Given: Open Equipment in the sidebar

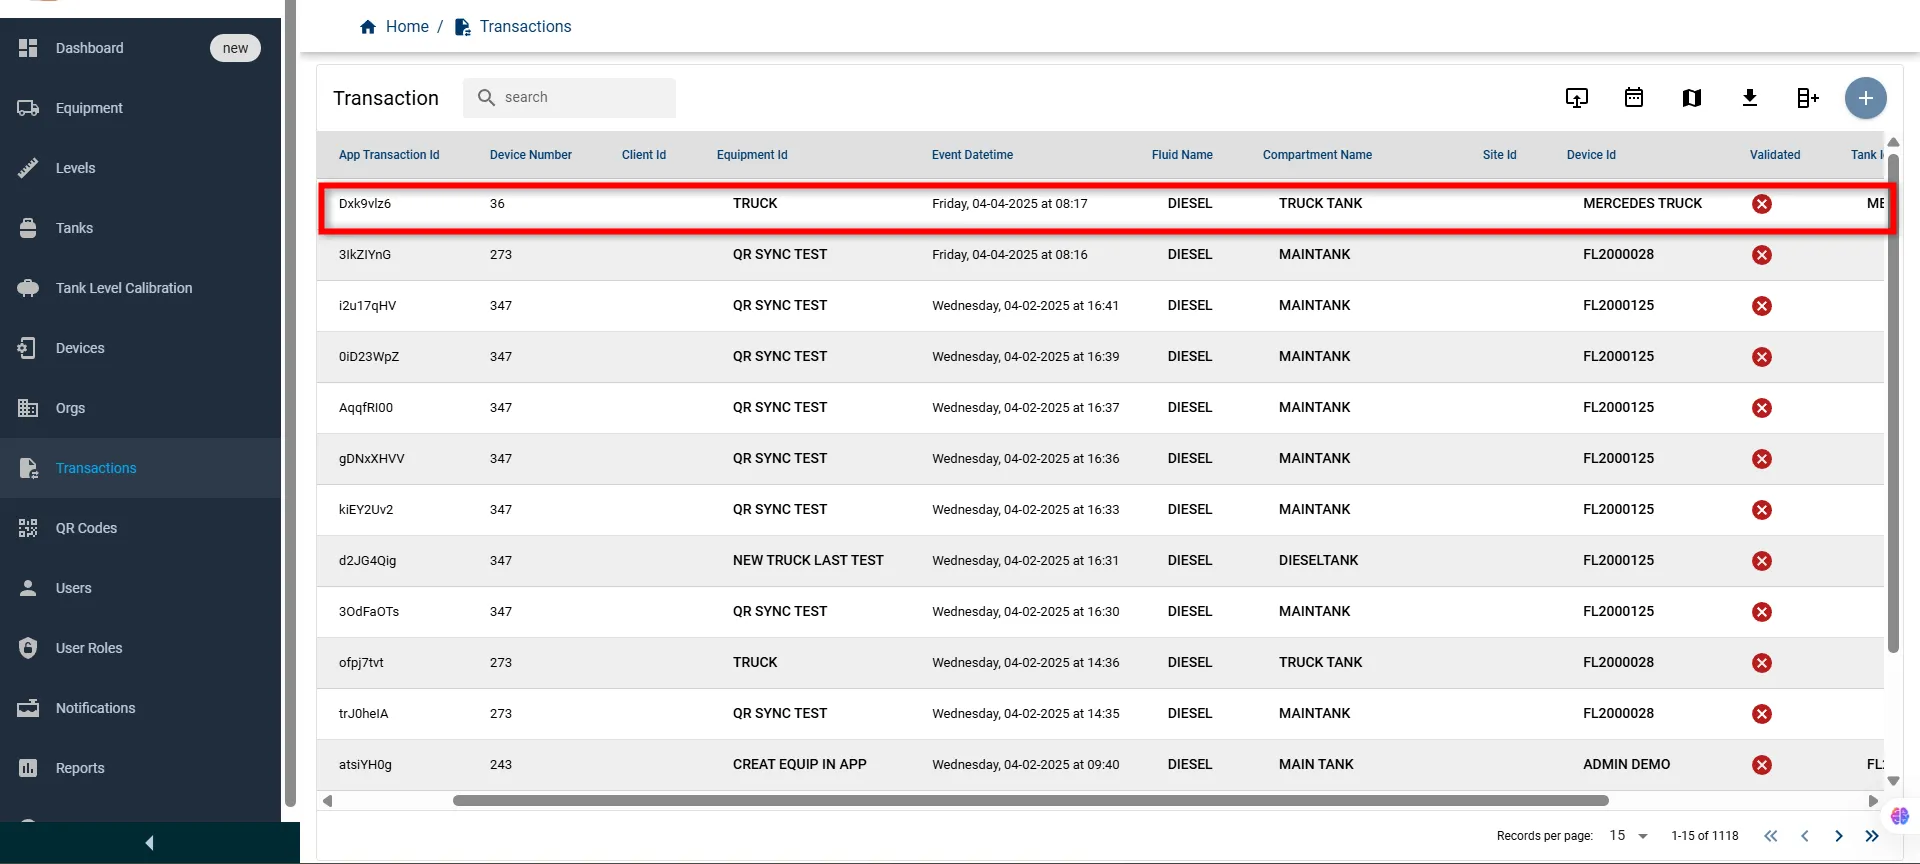Looking at the screenshot, I should (x=140, y=108).
